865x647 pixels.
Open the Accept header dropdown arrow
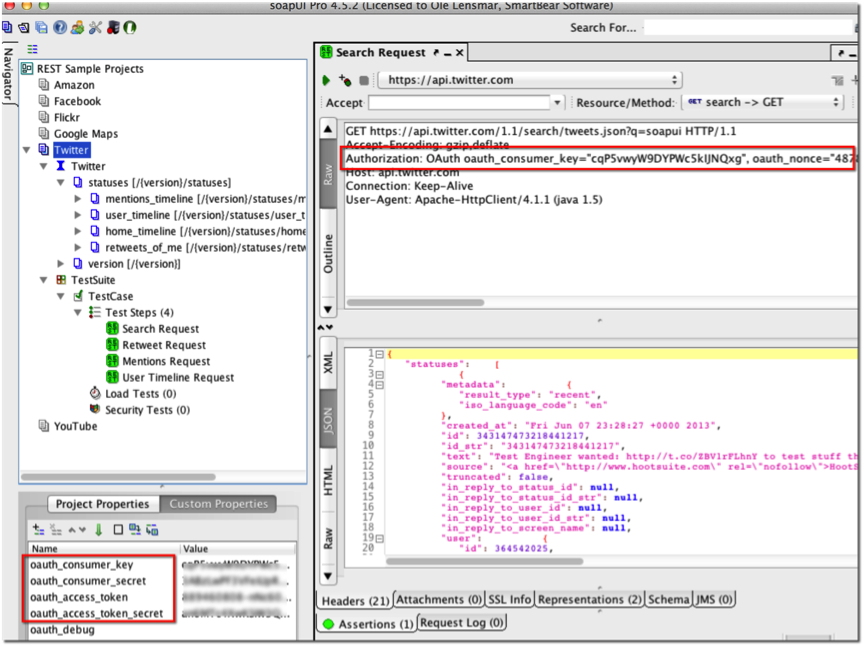coord(557,103)
